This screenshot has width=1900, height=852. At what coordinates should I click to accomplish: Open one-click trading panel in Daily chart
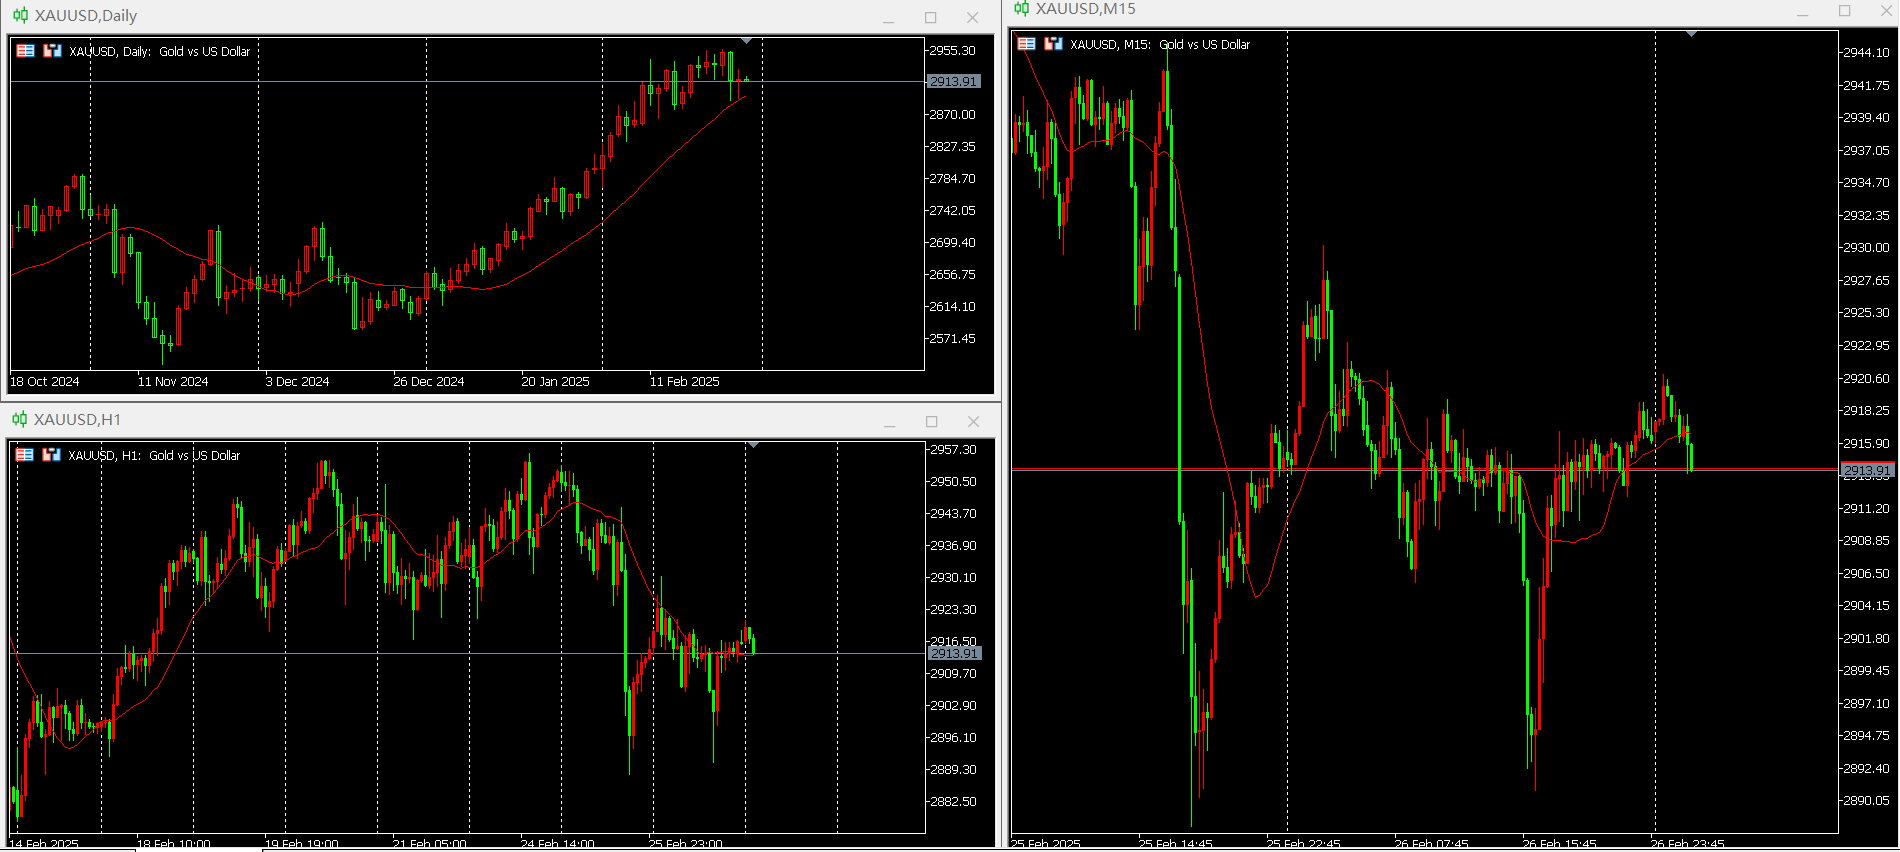[26, 51]
